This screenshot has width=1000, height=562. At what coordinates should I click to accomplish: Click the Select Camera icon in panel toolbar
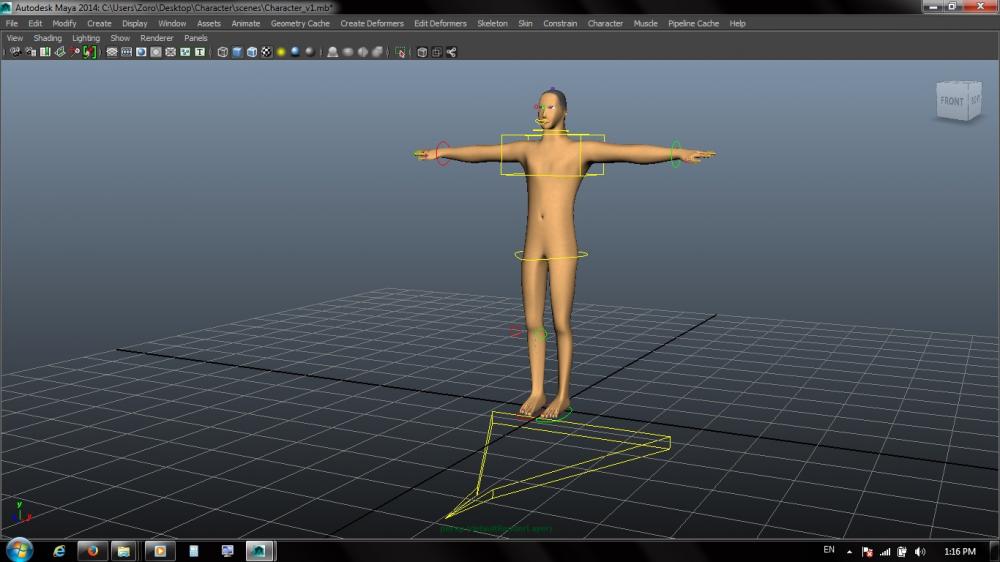coord(15,52)
